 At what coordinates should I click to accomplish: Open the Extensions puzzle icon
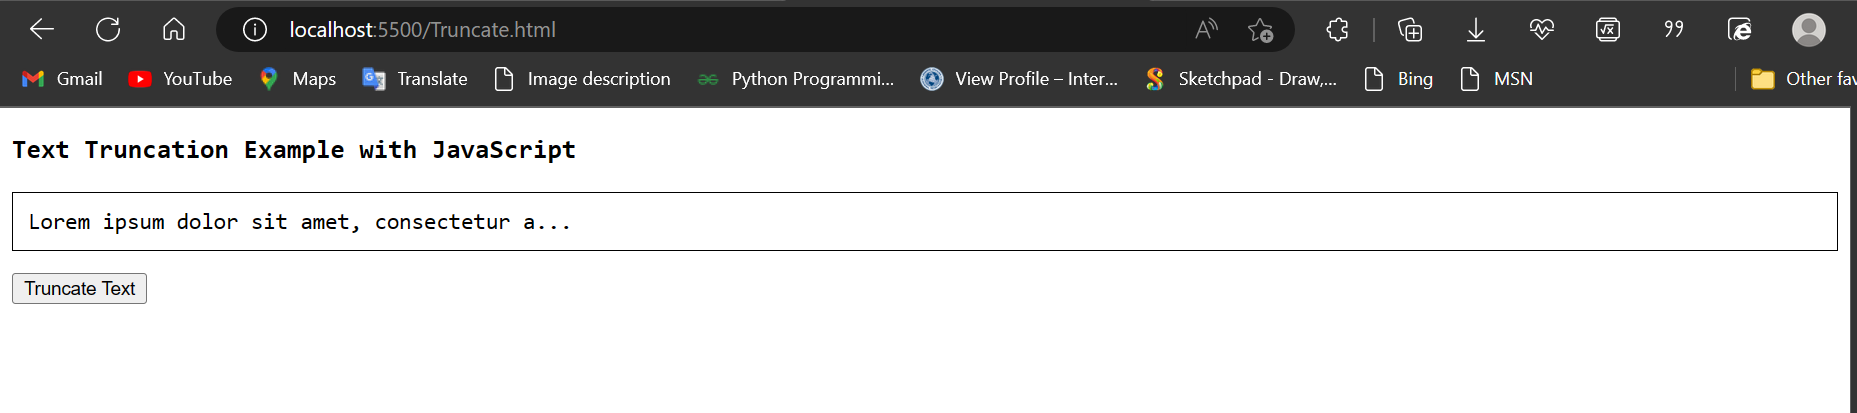[x=1337, y=30]
